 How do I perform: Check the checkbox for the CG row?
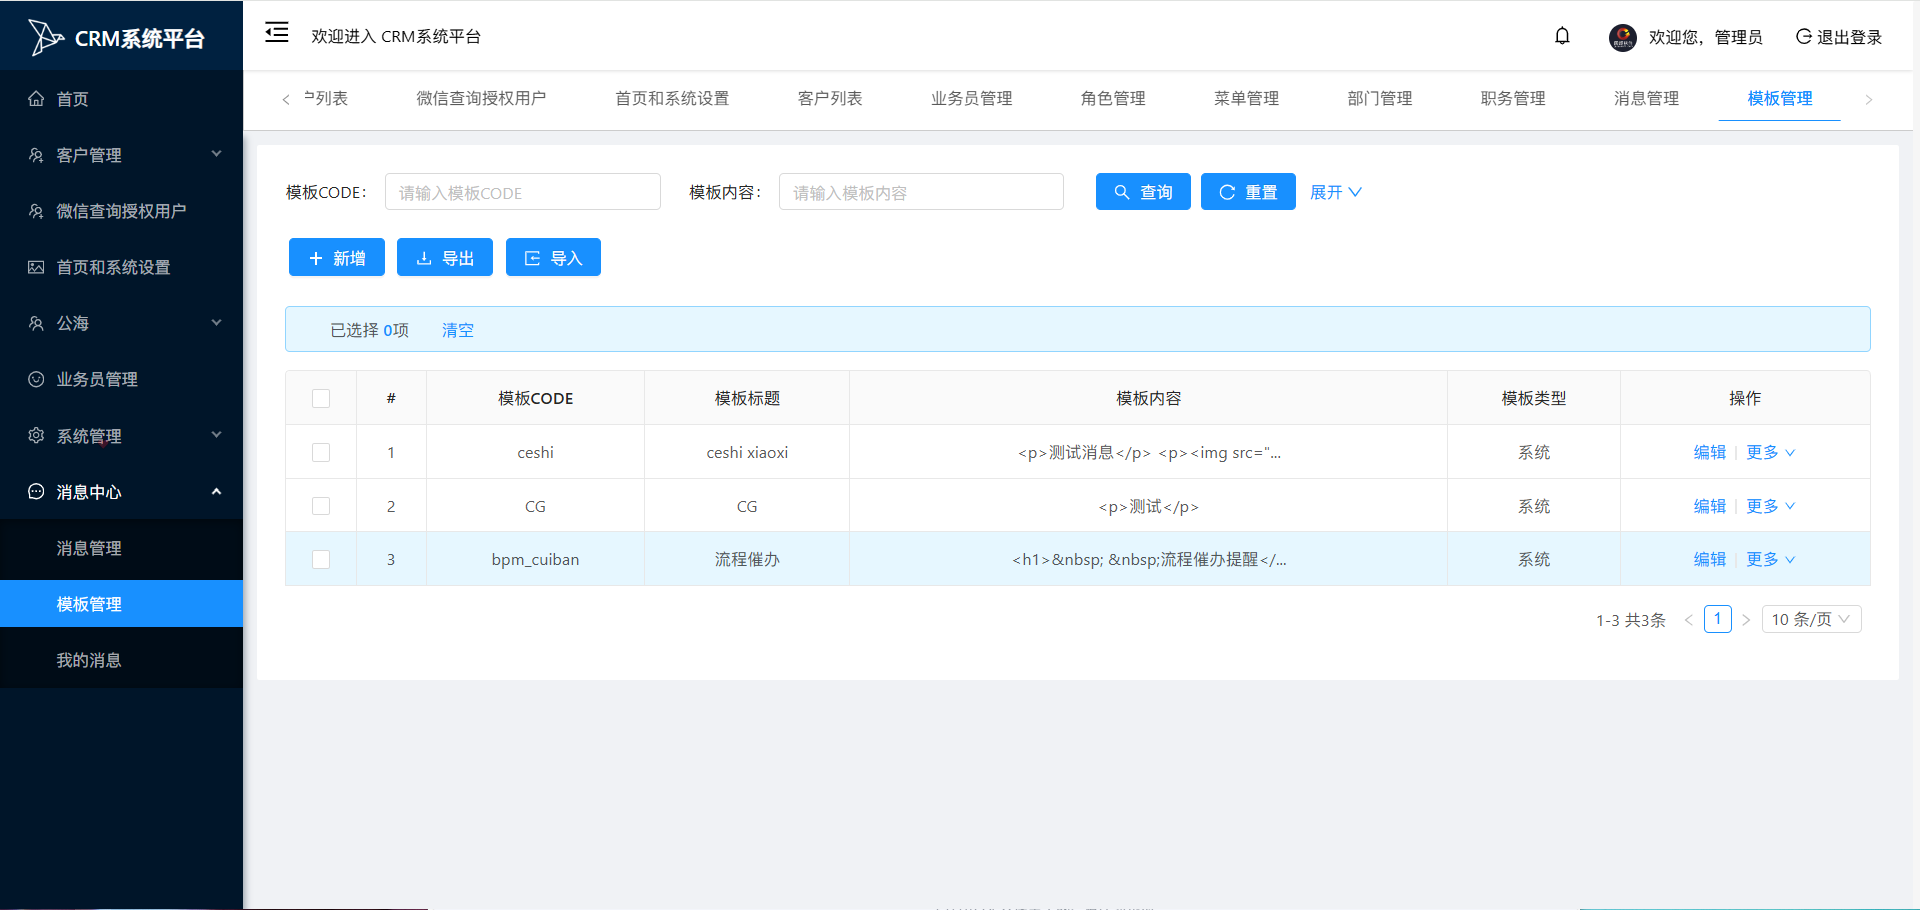tap(321, 506)
